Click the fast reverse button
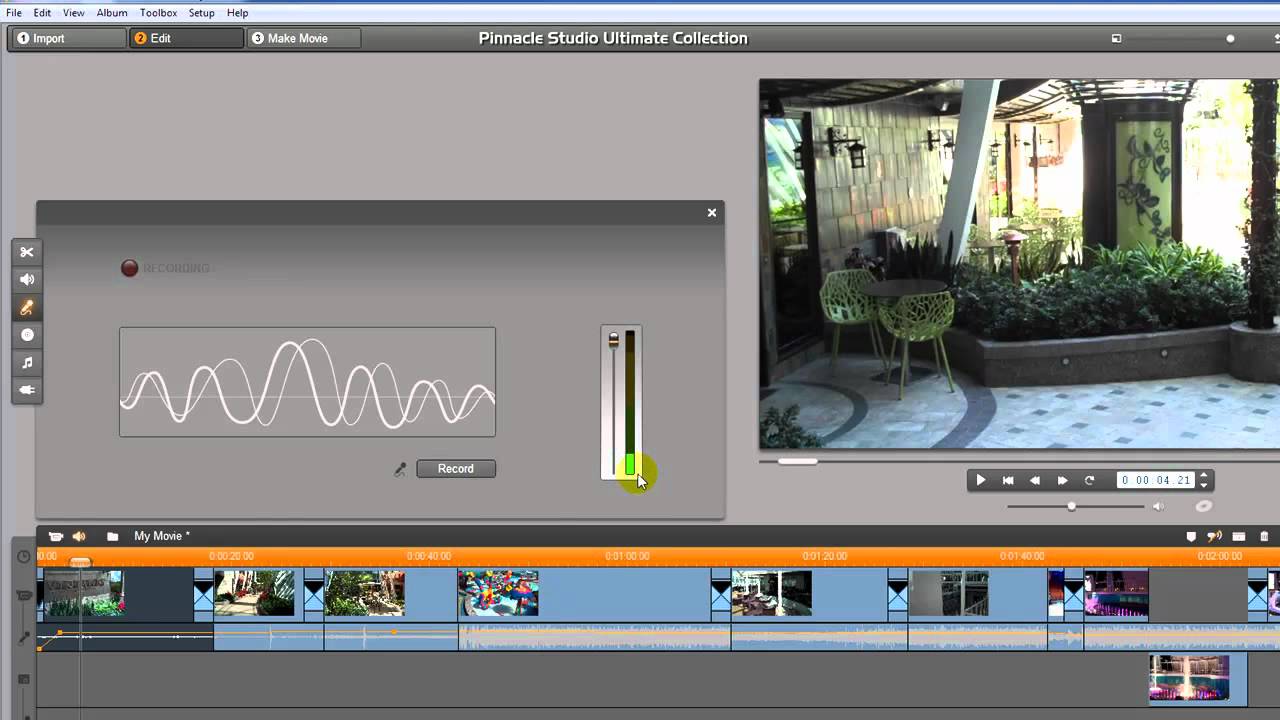 (1035, 480)
